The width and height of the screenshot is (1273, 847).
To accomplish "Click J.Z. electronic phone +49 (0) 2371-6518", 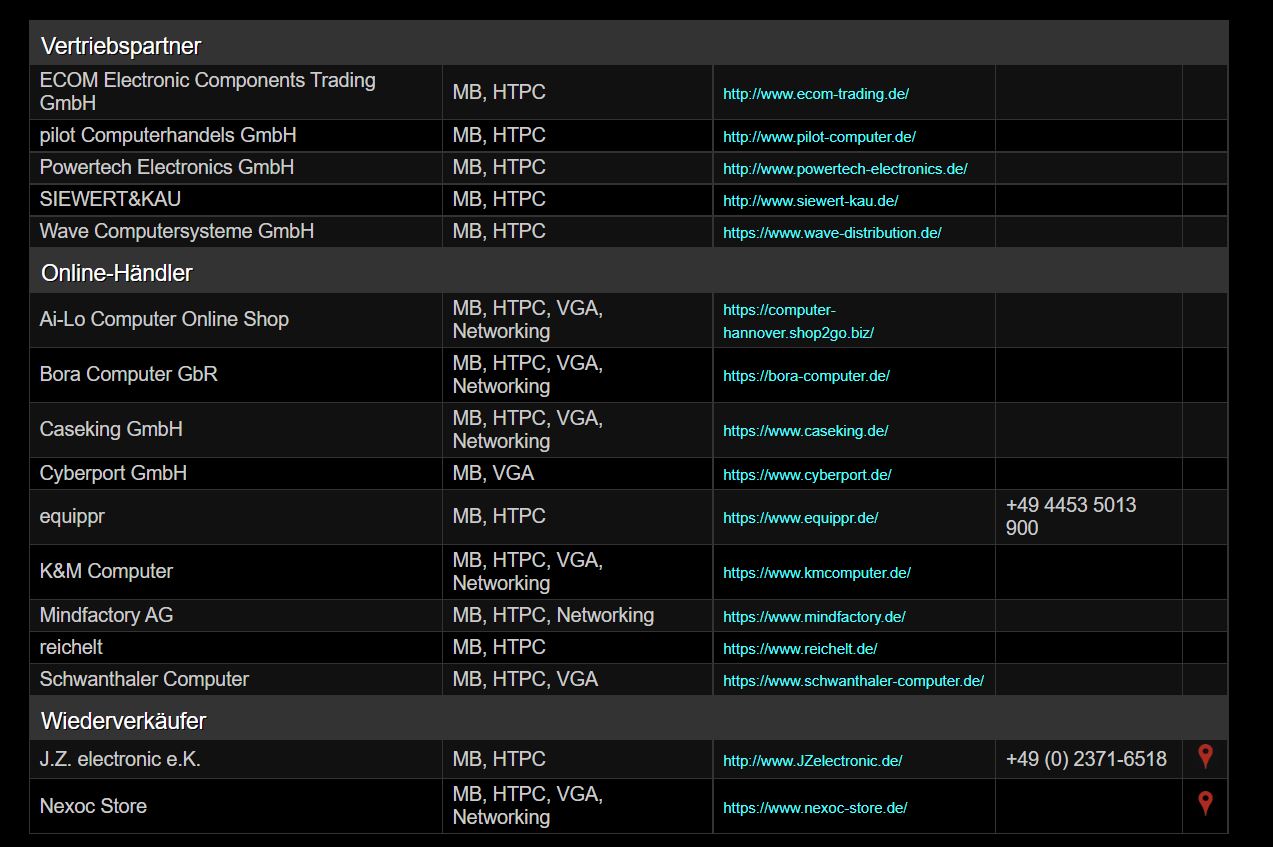I will tap(1086, 759).
